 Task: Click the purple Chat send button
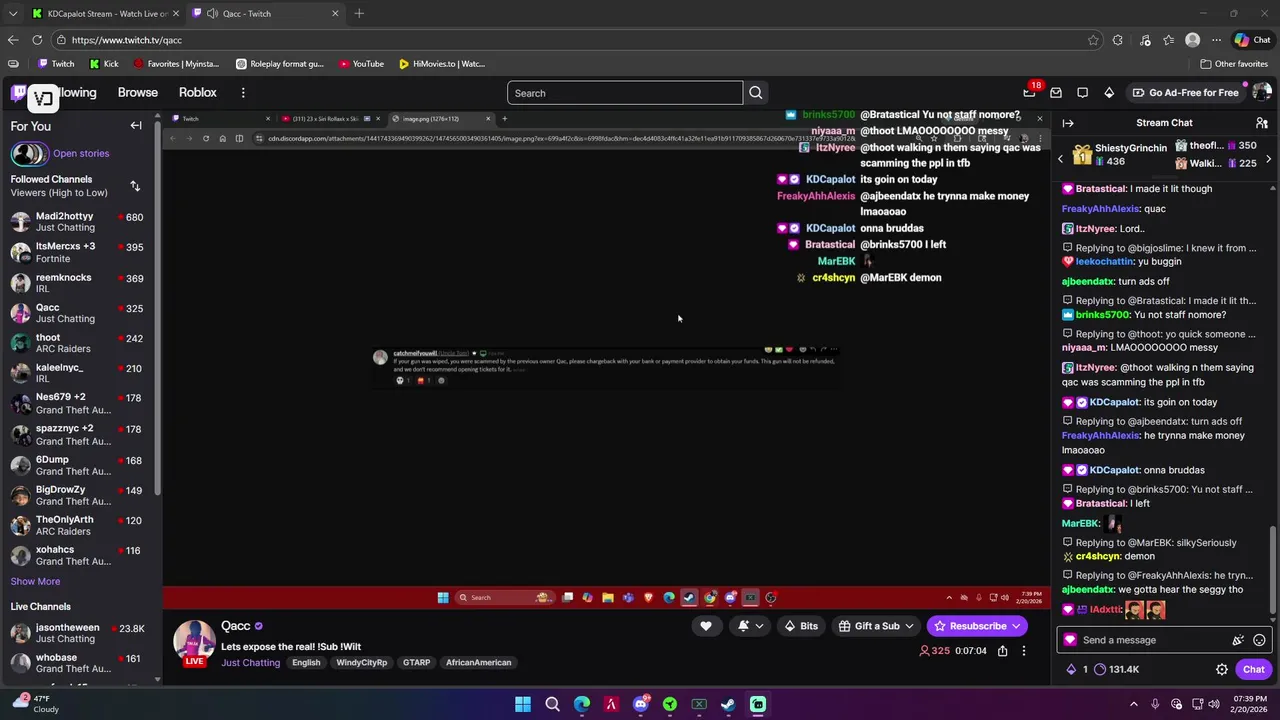(1254, 669)
